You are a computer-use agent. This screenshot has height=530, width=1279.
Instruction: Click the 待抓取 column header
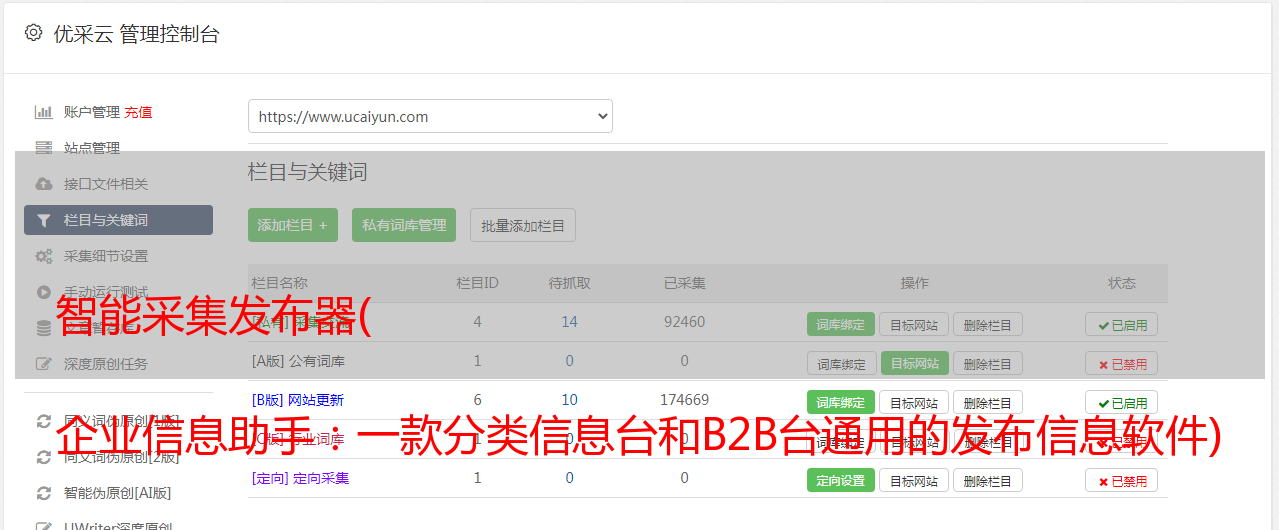(570, 283)
